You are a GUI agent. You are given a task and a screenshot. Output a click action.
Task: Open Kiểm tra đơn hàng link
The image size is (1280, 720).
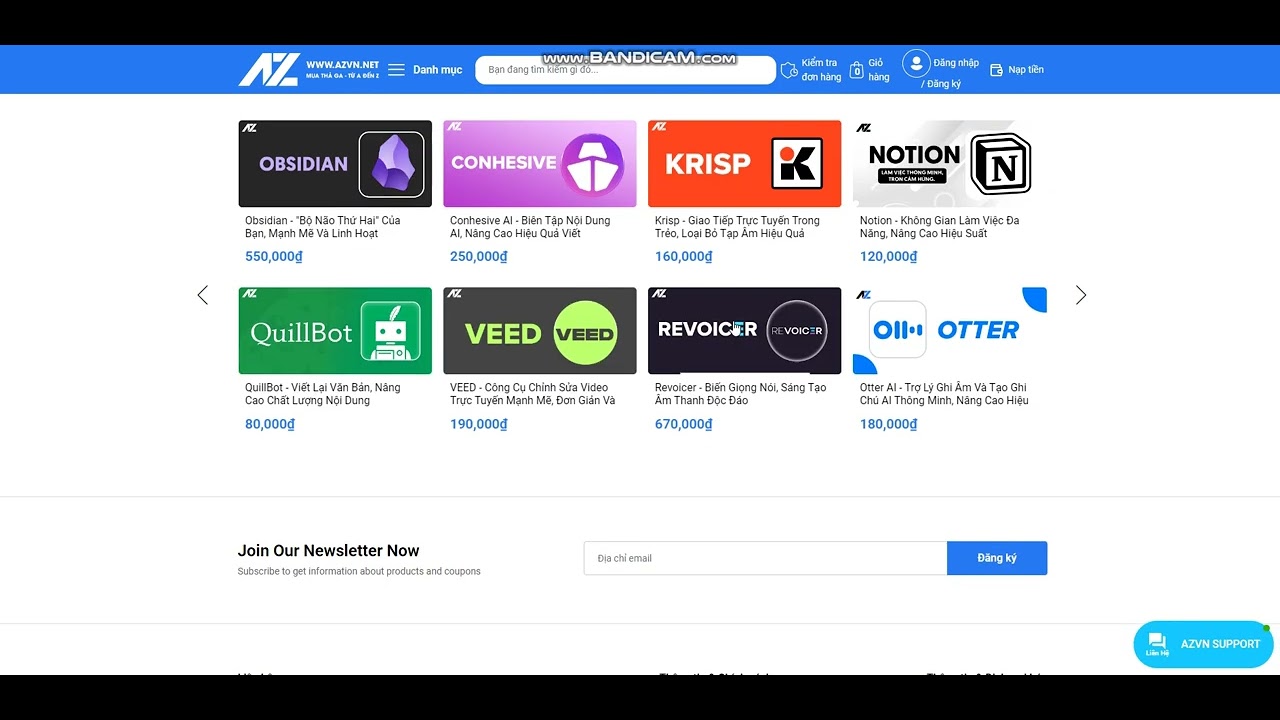click(821, 70)
